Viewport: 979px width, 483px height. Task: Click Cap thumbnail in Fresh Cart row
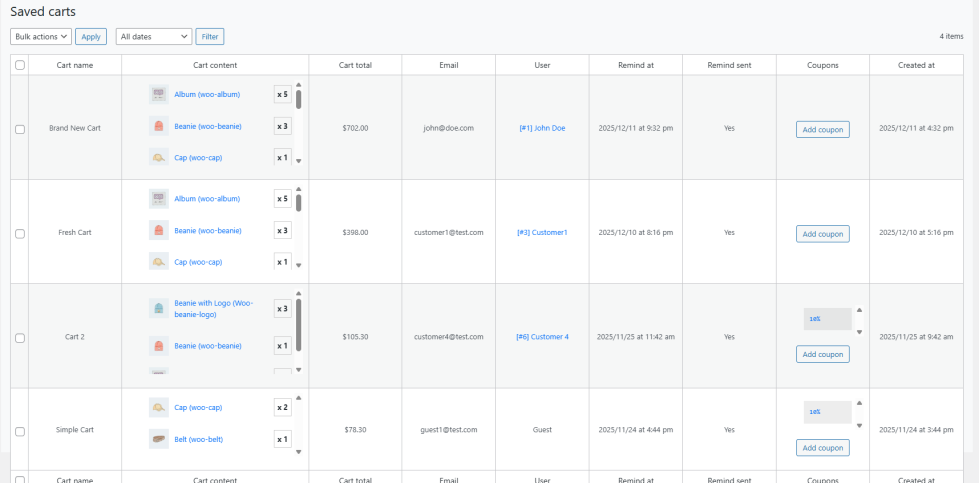coord(159,261)
